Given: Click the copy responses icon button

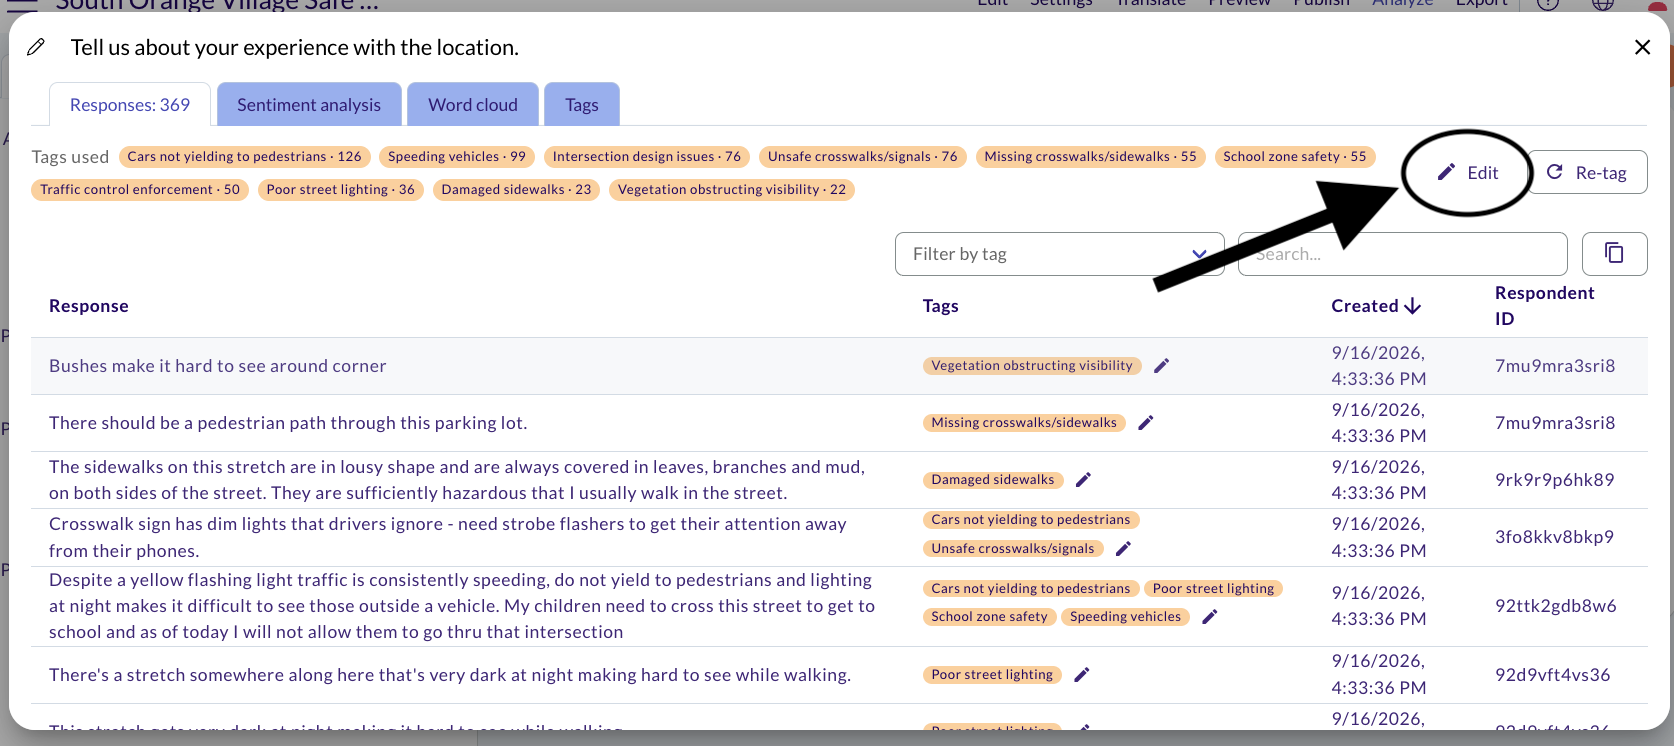Looking at the screenshot, I should coord(1614,254).
